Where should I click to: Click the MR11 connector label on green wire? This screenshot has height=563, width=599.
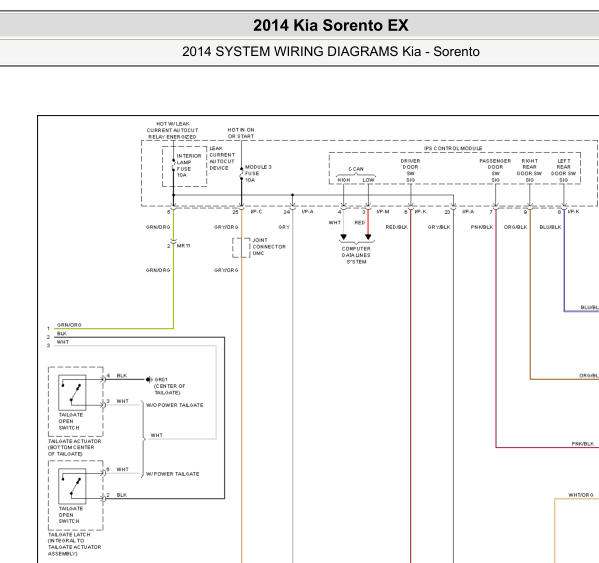183,246
